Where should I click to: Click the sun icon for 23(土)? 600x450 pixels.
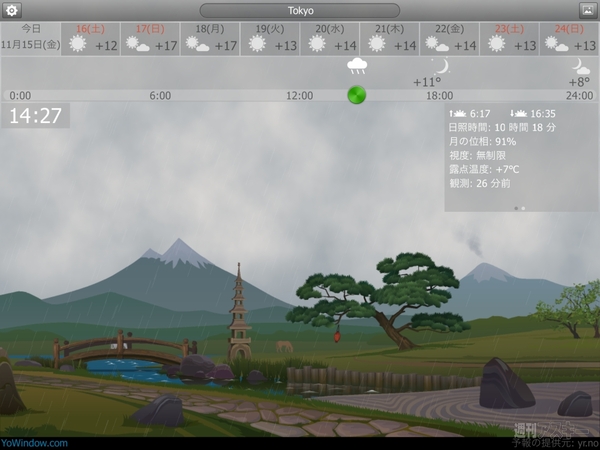[x=497, y=44]
